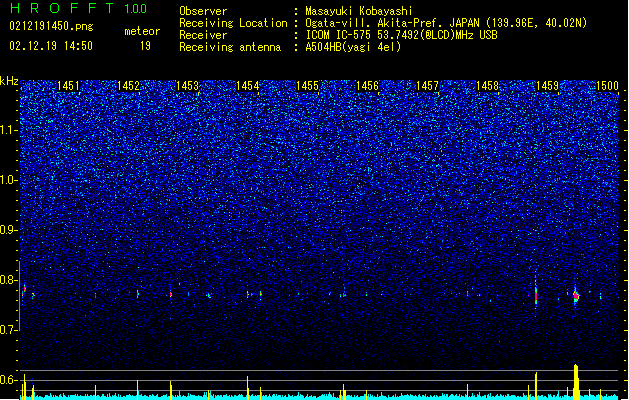The image size is (629, 400).
Task: Click the A504HB(yagi 4el) antenna text
Action: [x=353, y=47]
